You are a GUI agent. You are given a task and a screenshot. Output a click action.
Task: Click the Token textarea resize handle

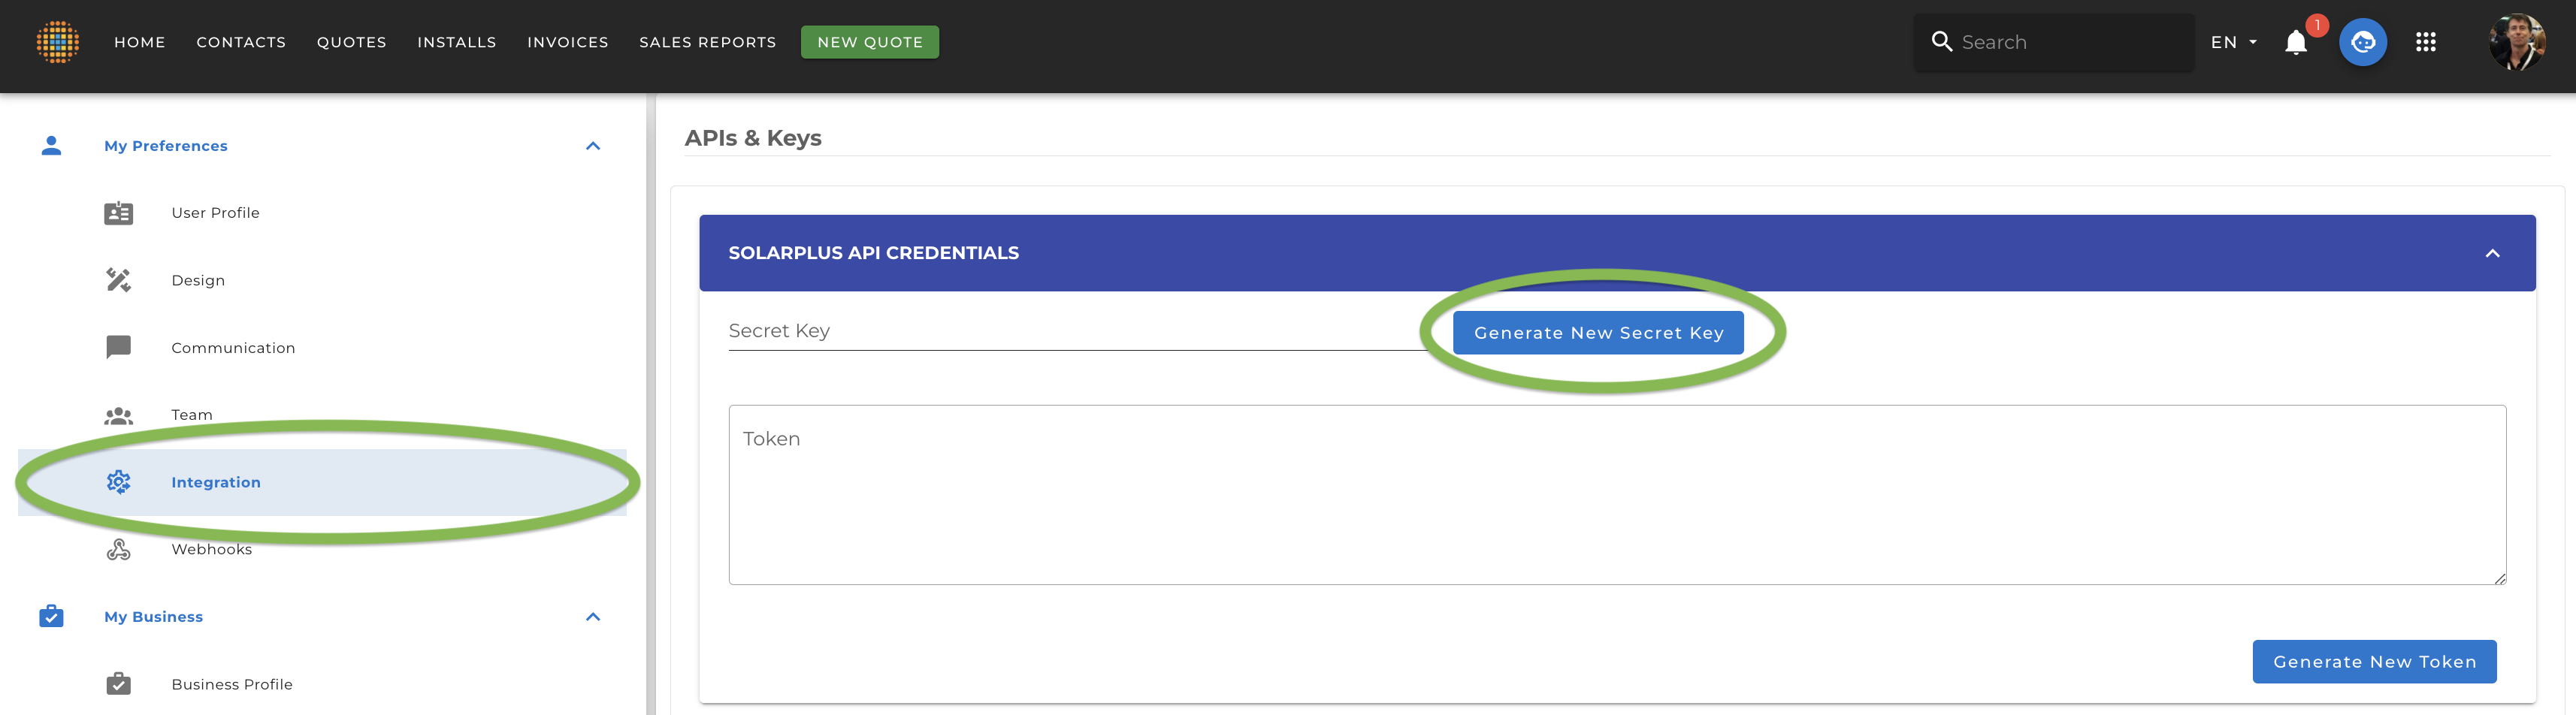click(2499, 578)
